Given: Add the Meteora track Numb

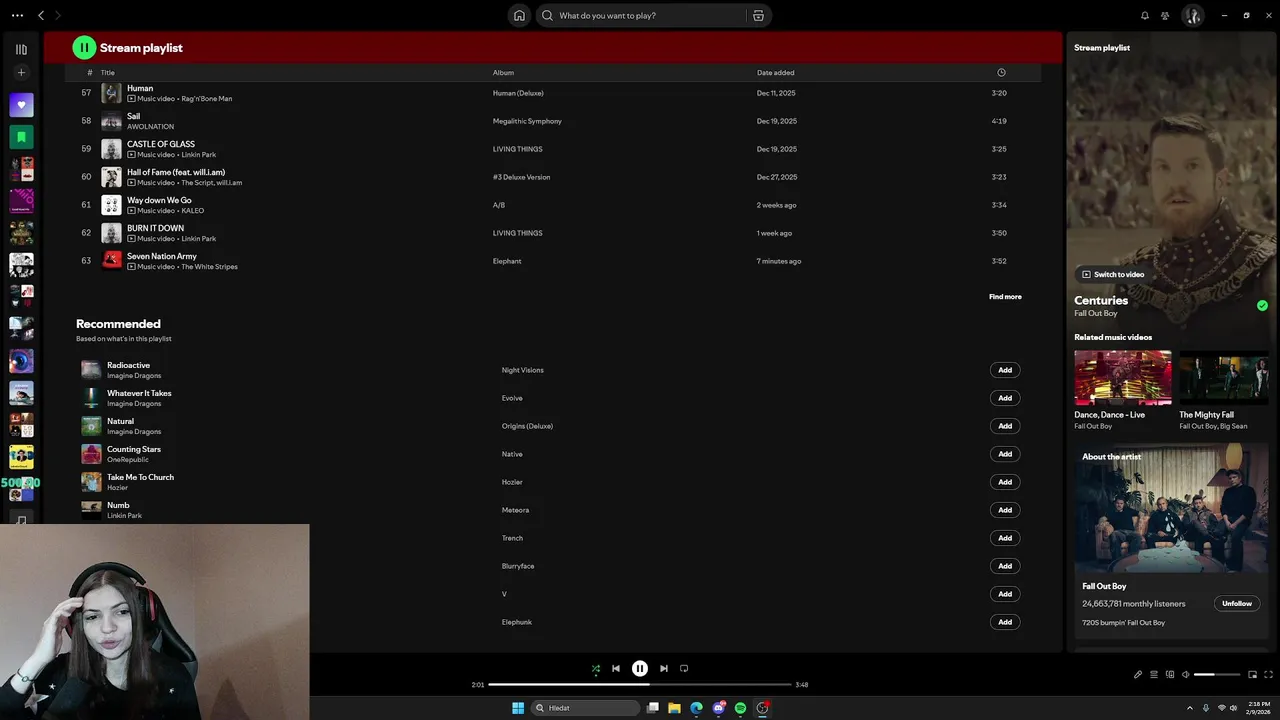Looking at the screenshot, I should click(1005, 510).
